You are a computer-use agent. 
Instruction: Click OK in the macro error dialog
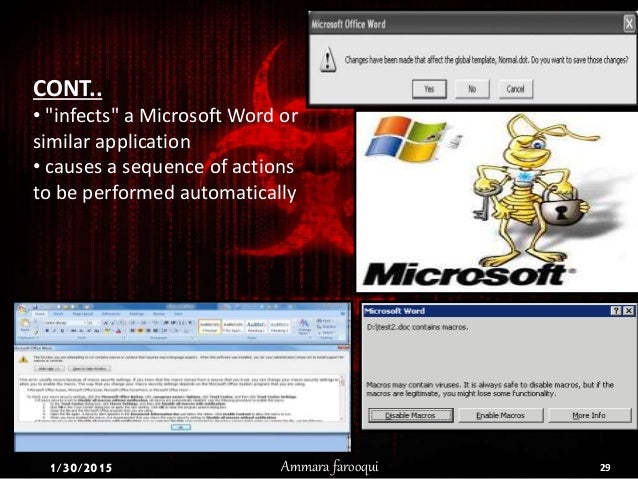tap(181, 427)
